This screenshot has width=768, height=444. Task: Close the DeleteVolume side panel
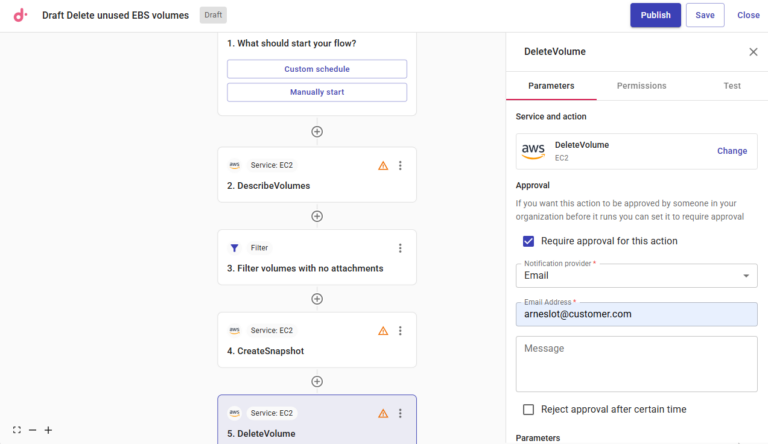pyautogui.click(x=753, y=52)
